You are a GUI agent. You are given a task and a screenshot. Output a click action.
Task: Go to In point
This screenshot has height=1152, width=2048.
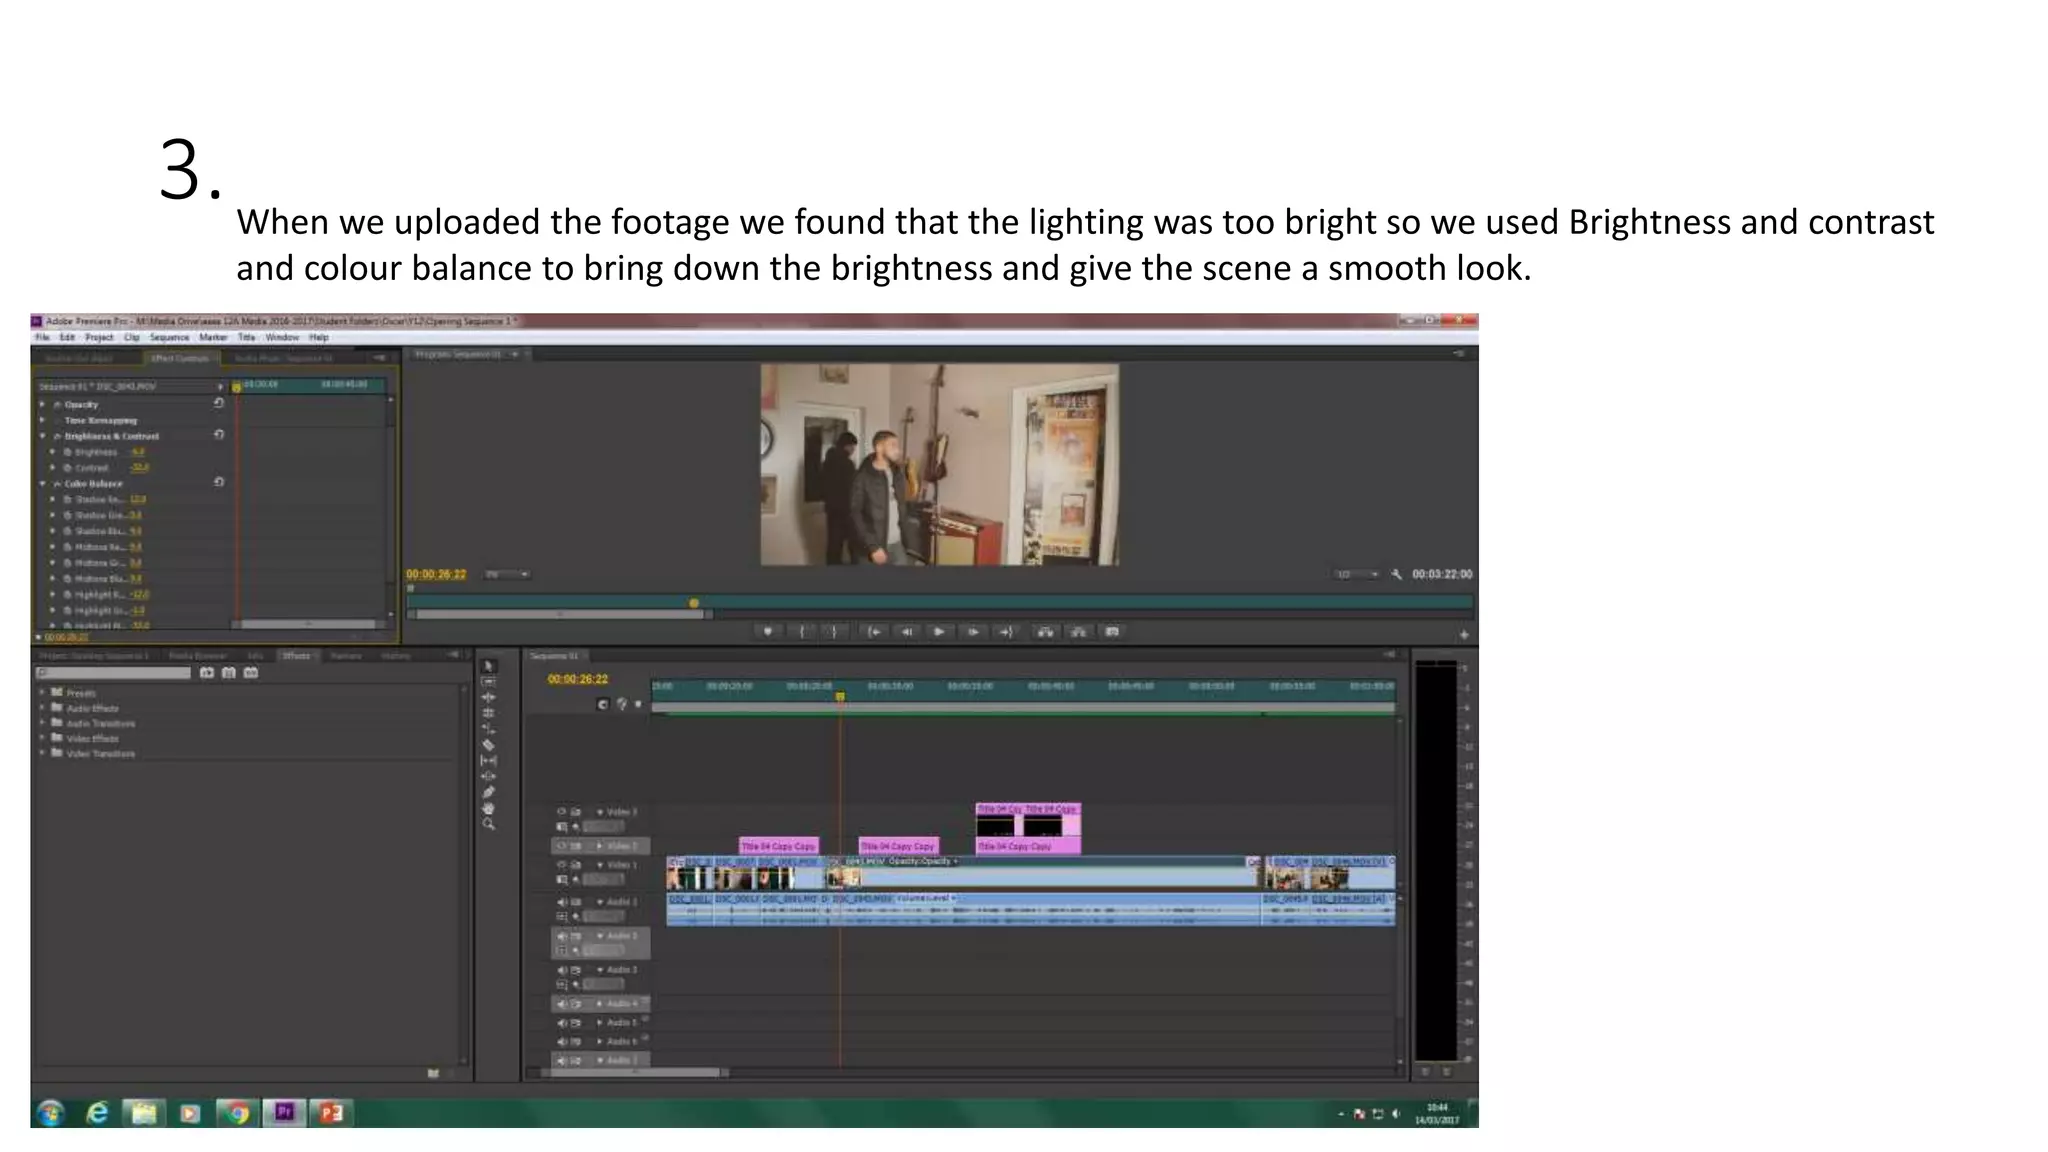coord(874,632)
